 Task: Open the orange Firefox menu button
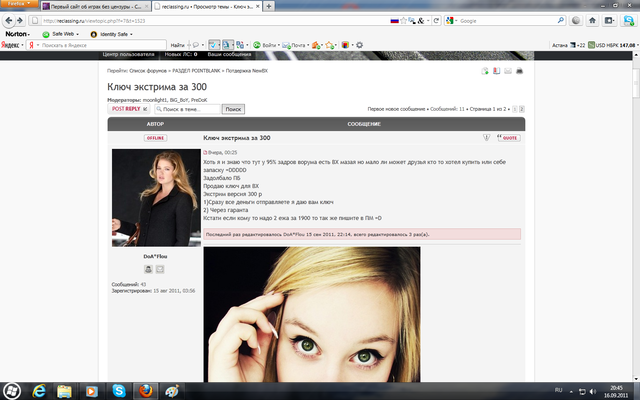click(x=19, y=4)
